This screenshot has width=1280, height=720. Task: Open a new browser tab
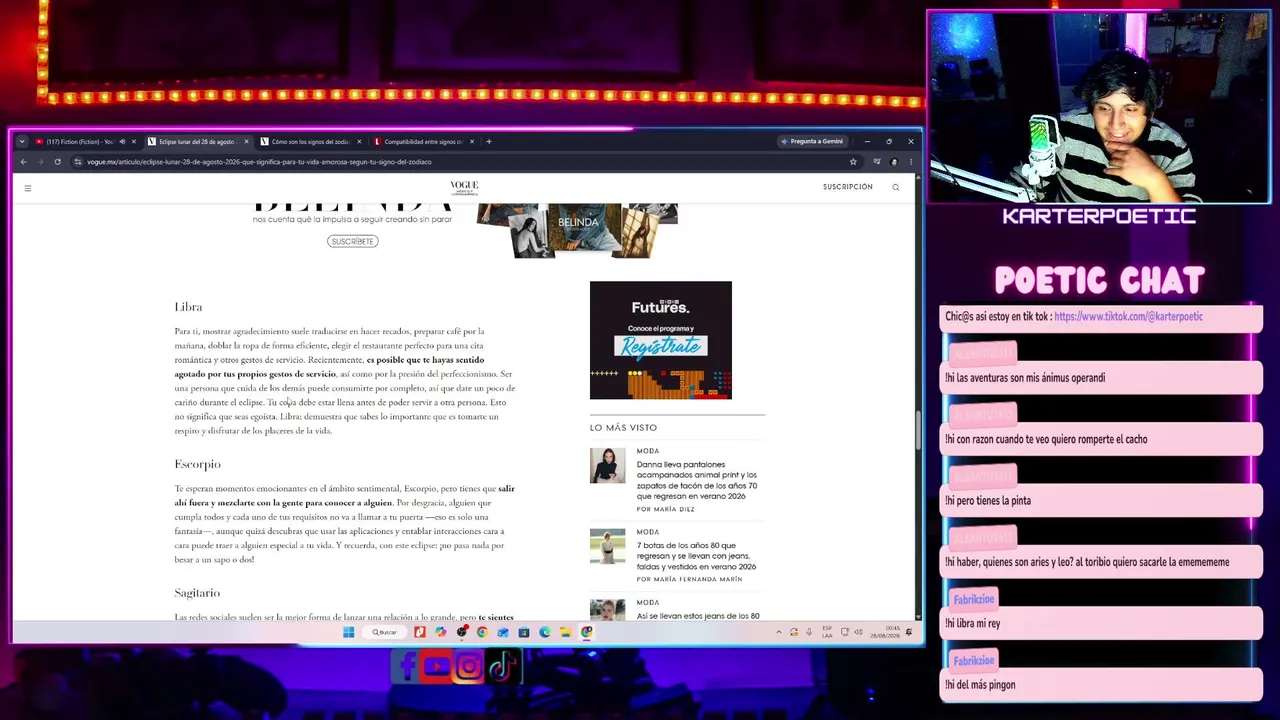coord(488,141)
